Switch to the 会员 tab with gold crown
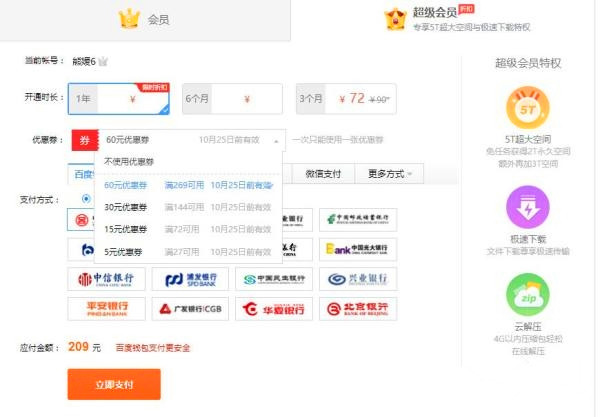This screenshot has width=600, height=417. coord(145,19)
